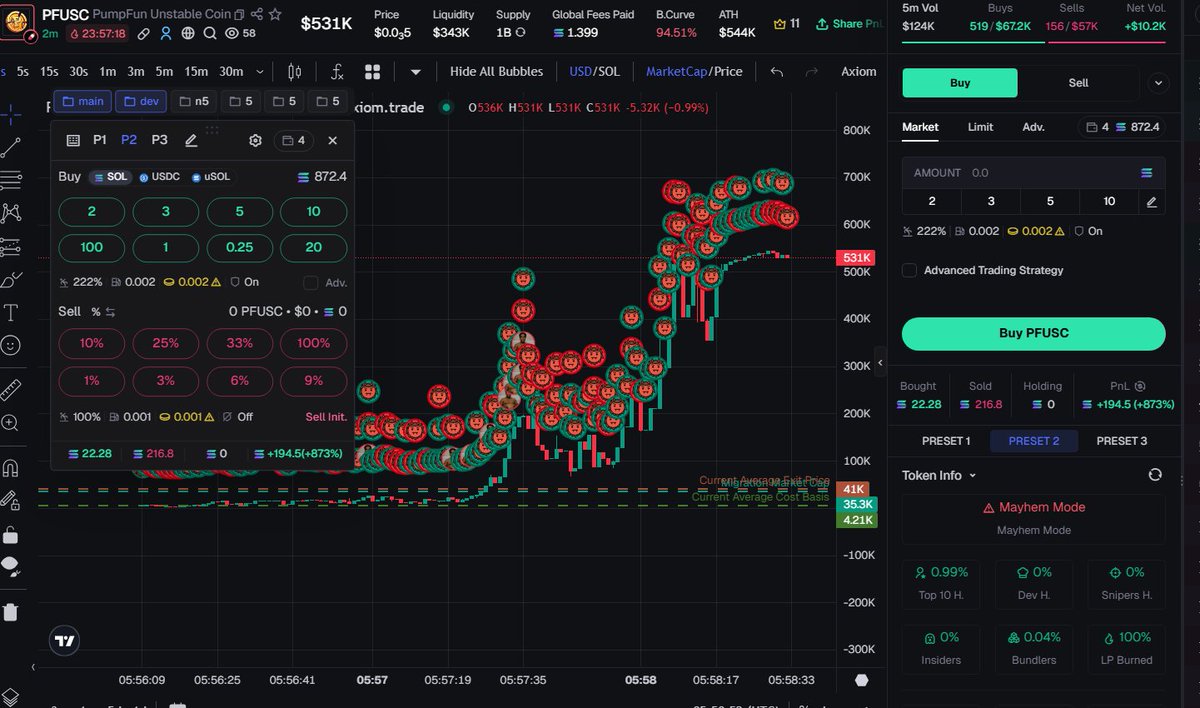
Task: Toggle the visibility eye icon
Action: [x=232, y=33]
